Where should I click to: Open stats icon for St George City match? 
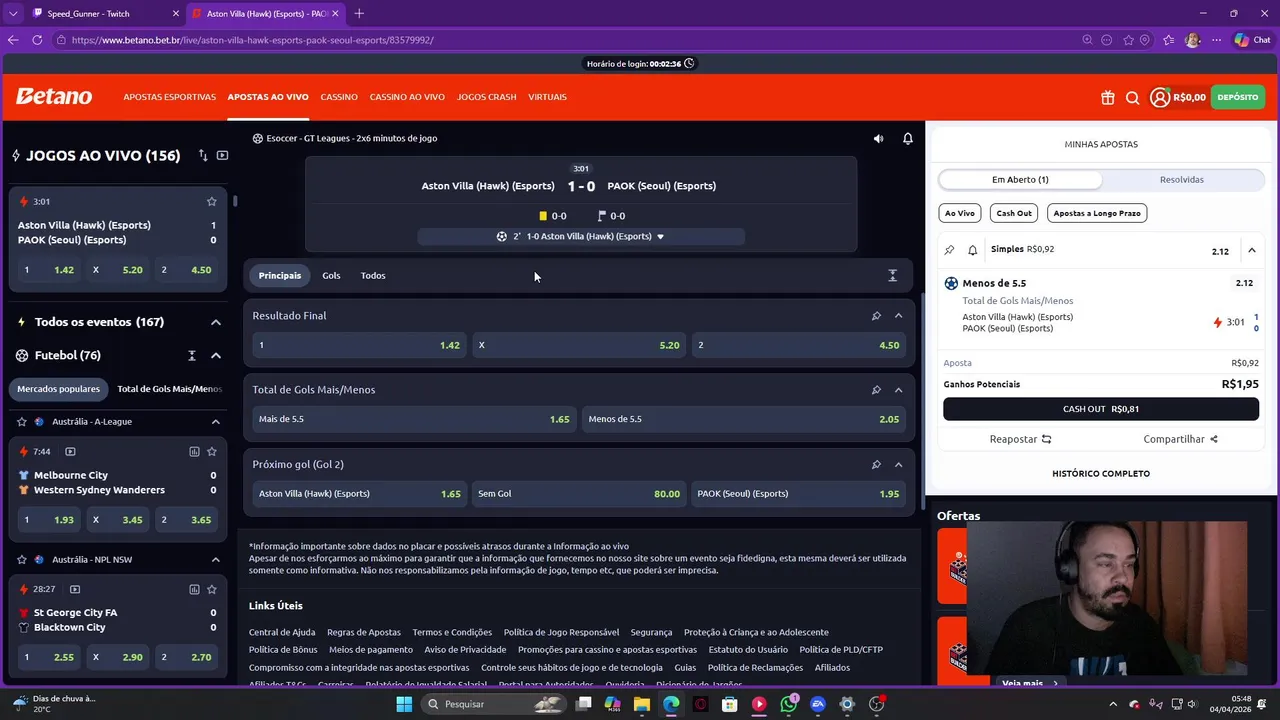194,590
